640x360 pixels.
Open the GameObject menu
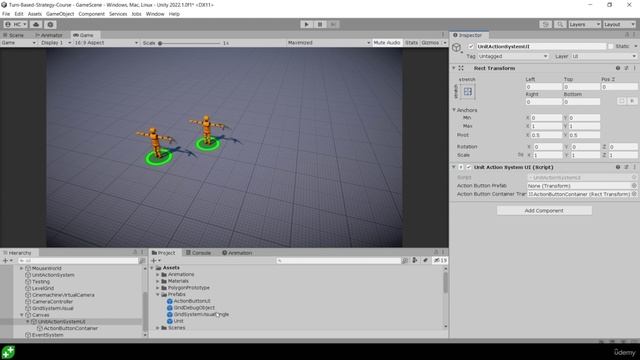[x=60, y=14]
